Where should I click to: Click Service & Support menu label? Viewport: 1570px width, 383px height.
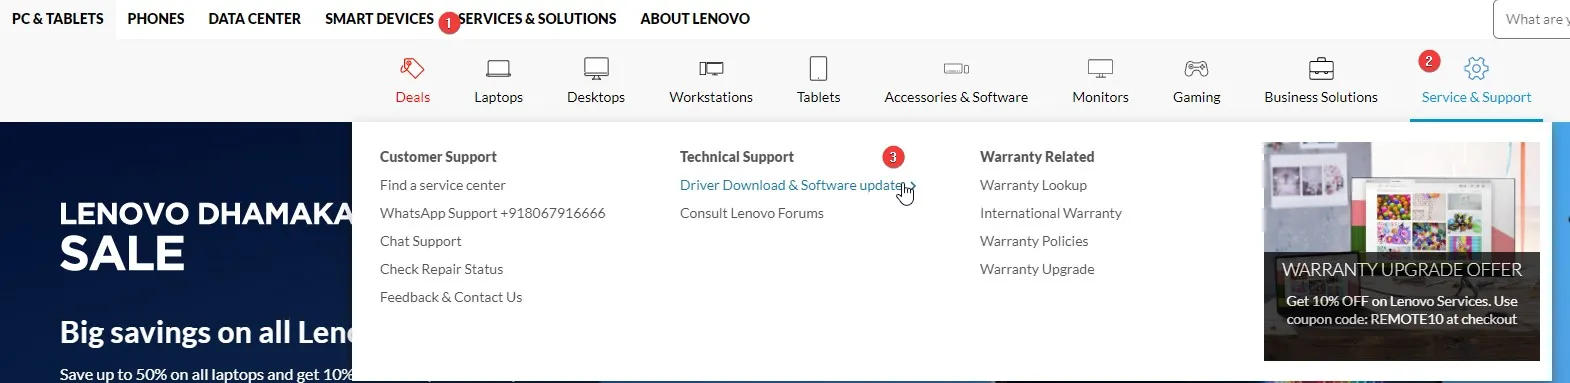1476,97
